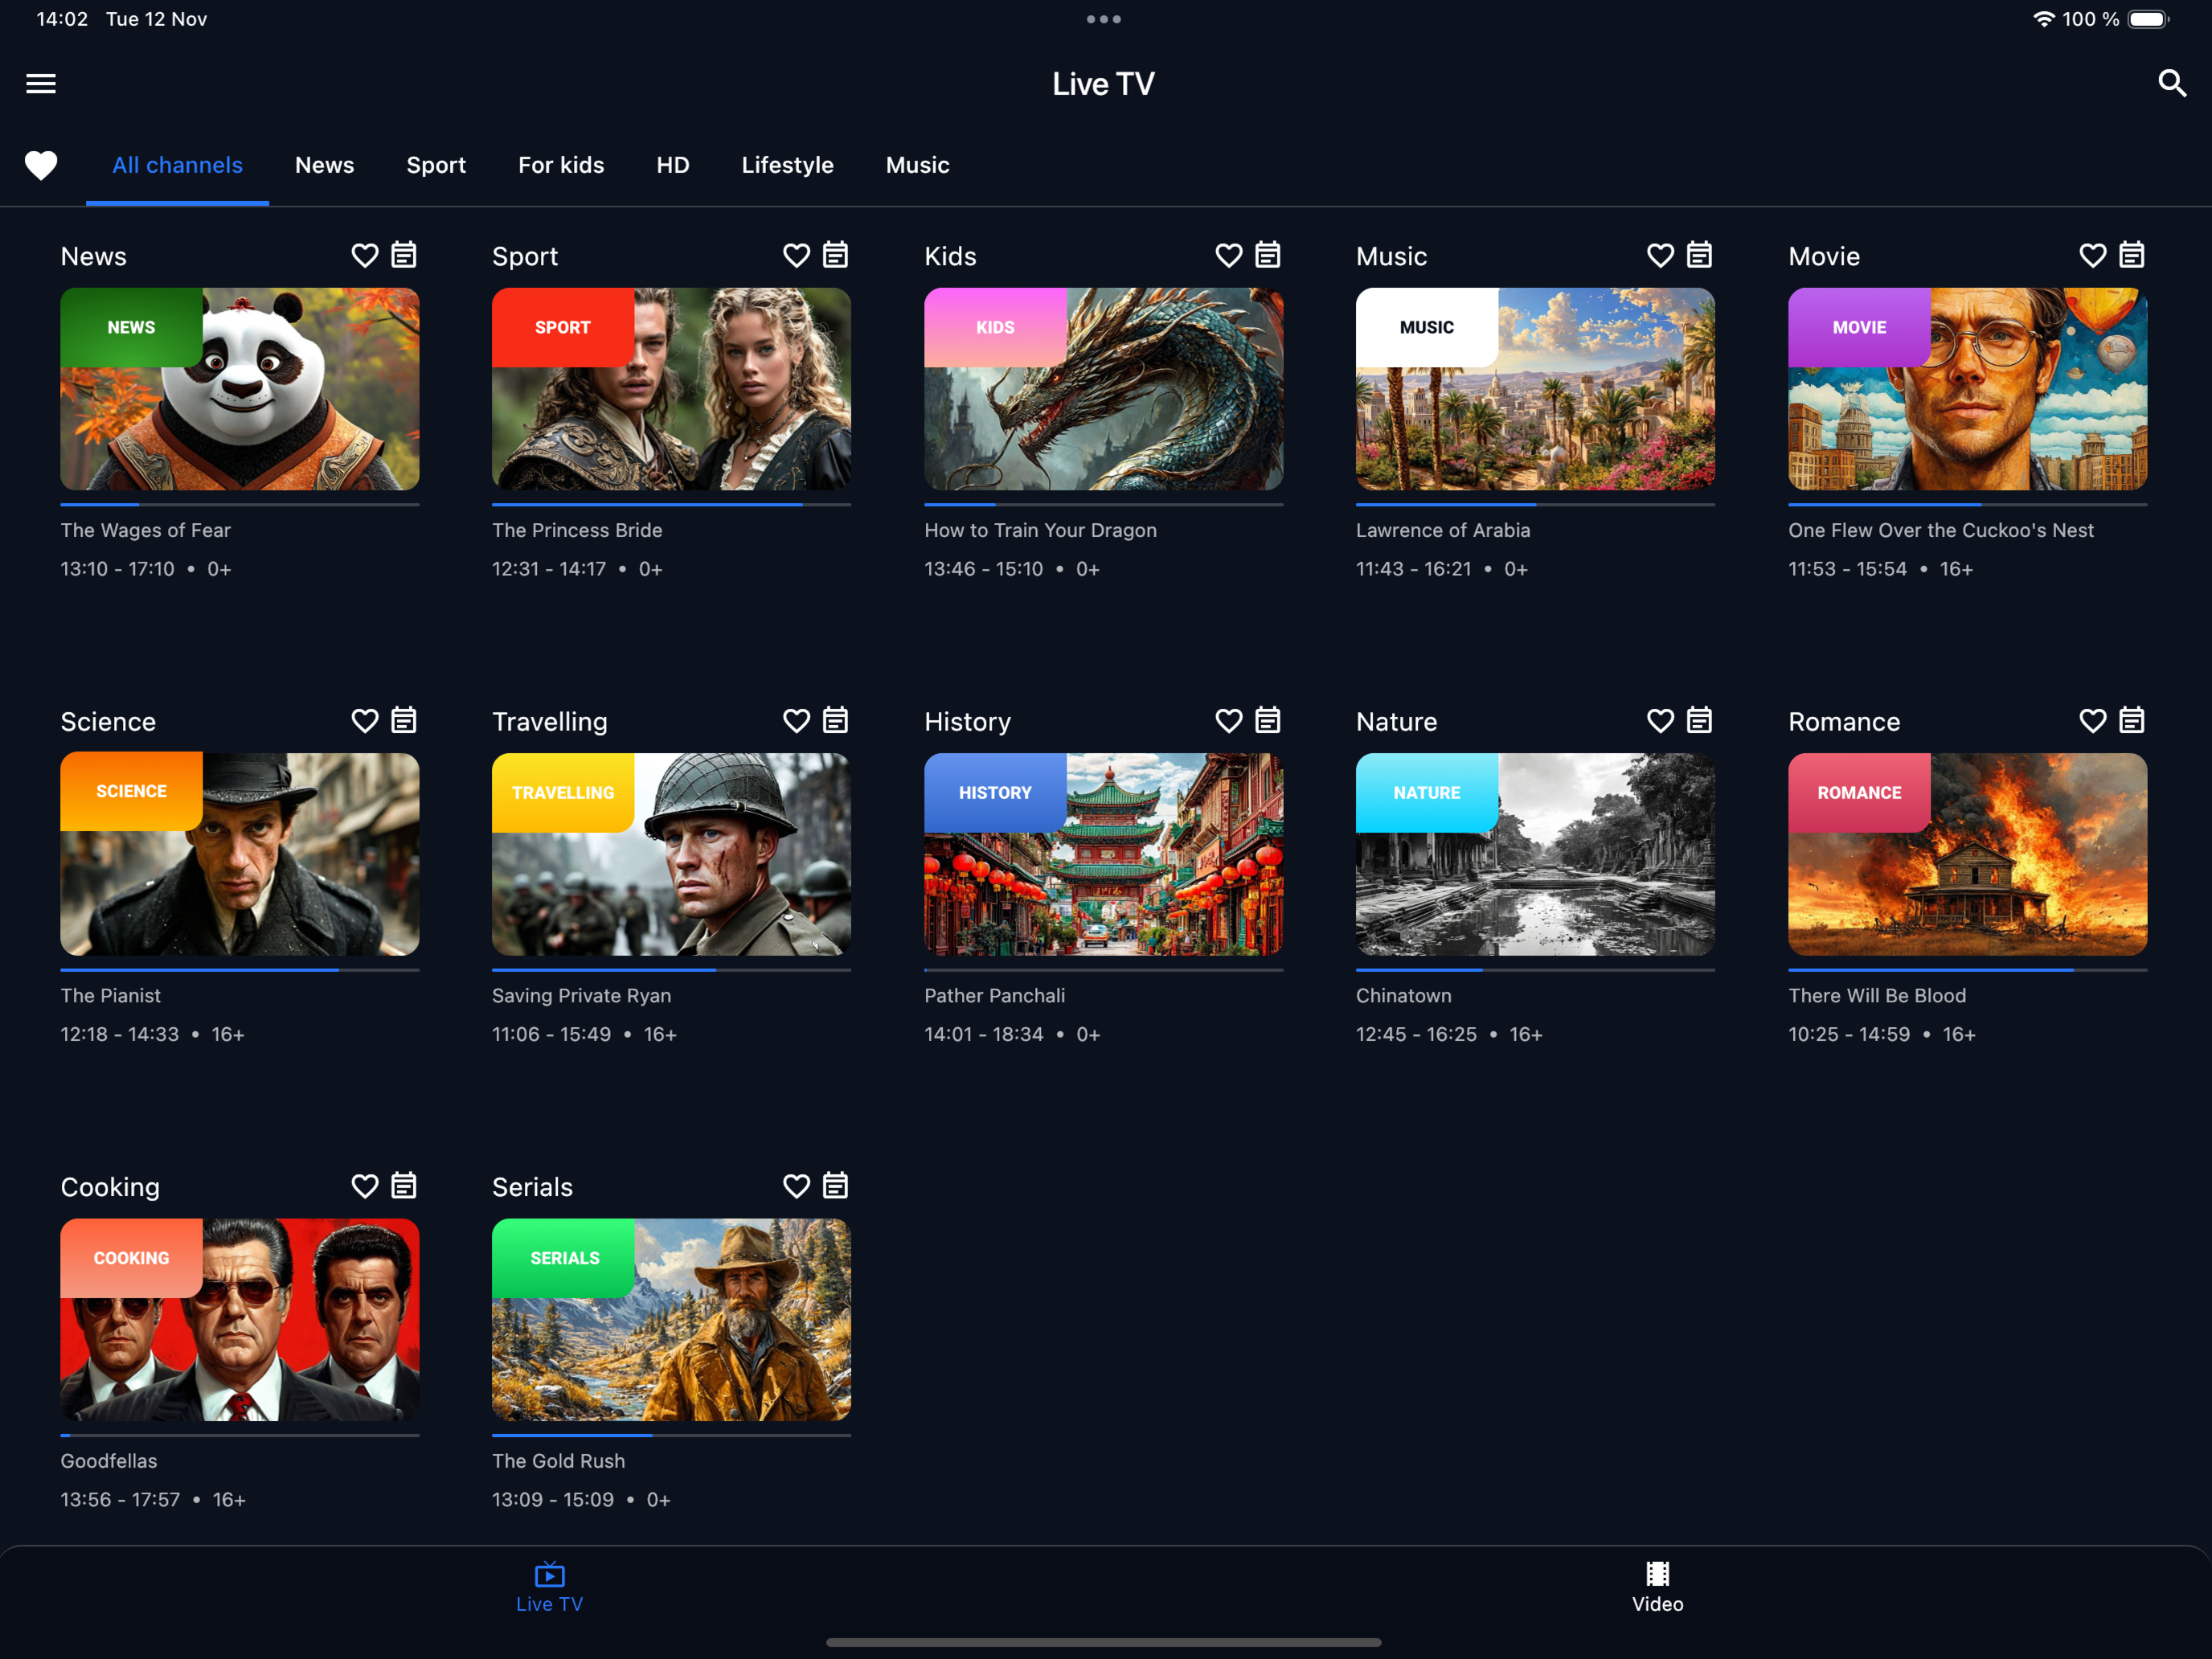The image size is (2212, 1659).
Task: Open the Science channel thumbnail
Action: click(x=240, y=854)
